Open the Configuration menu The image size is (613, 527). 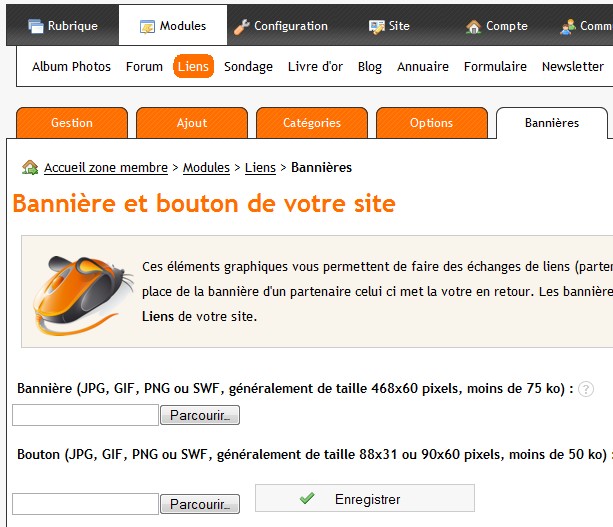click(281, 26)
